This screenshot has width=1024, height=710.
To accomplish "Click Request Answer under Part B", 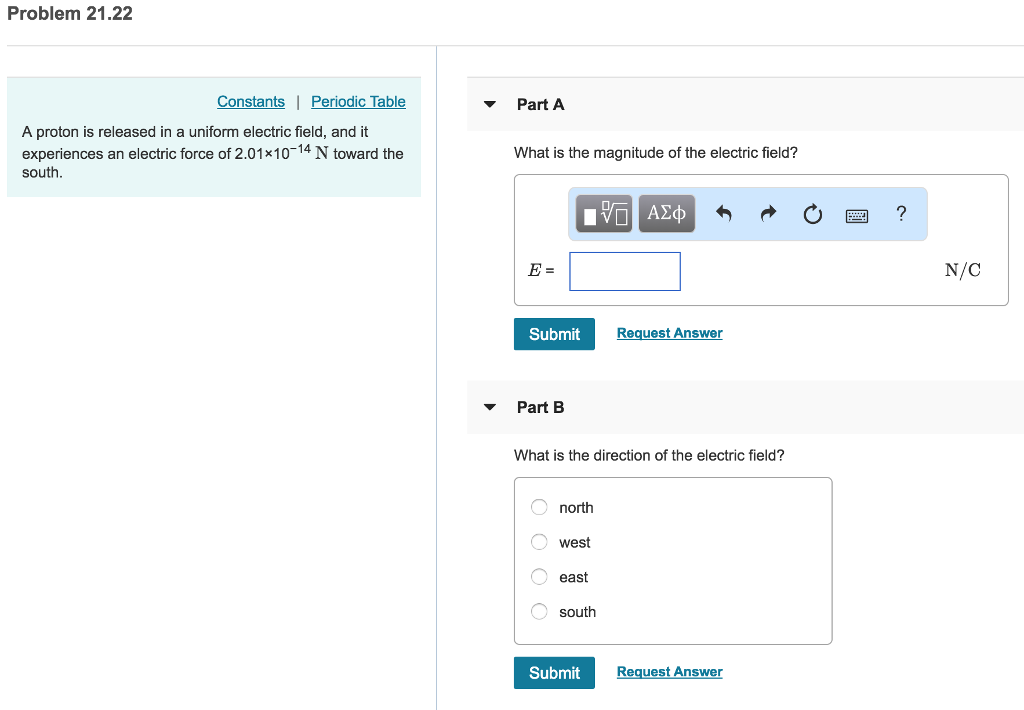I will point(669,671).
